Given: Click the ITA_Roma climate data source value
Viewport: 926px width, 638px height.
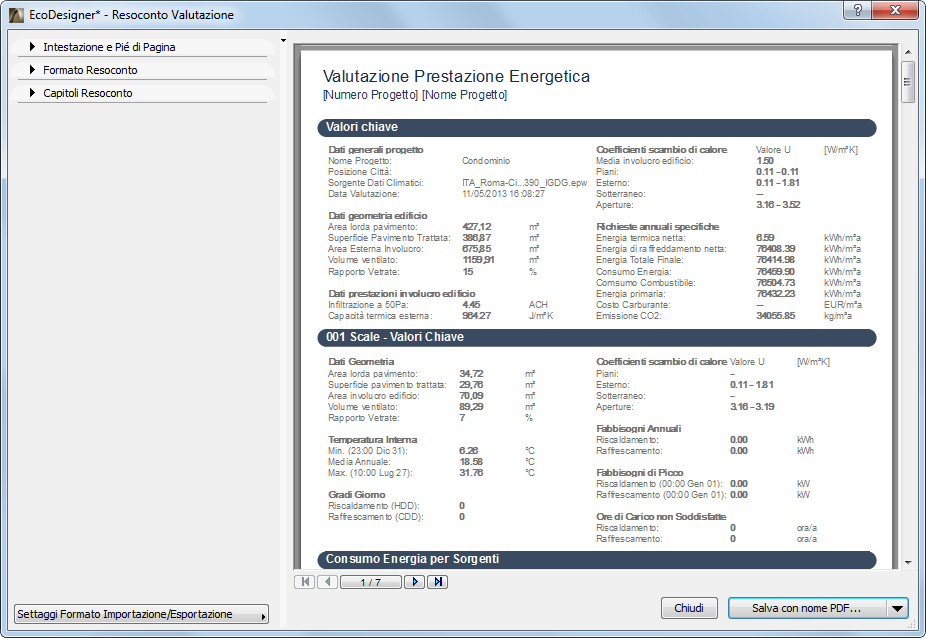Looking at the screenshot, I should click(524, 183).
